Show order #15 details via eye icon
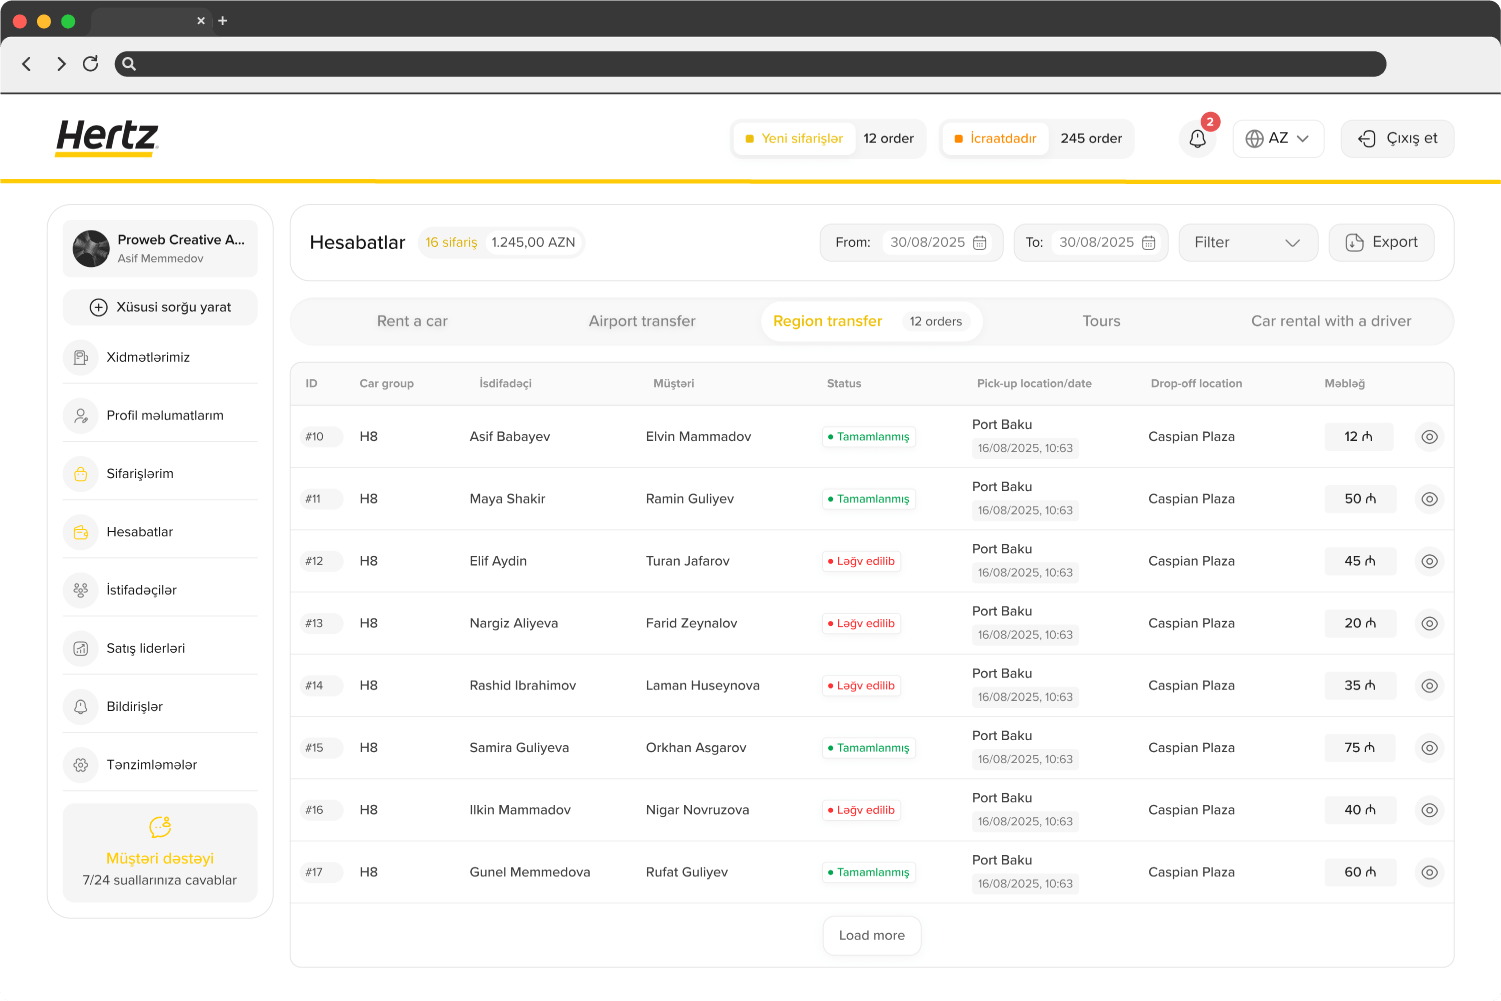 tap(1429, 747)
